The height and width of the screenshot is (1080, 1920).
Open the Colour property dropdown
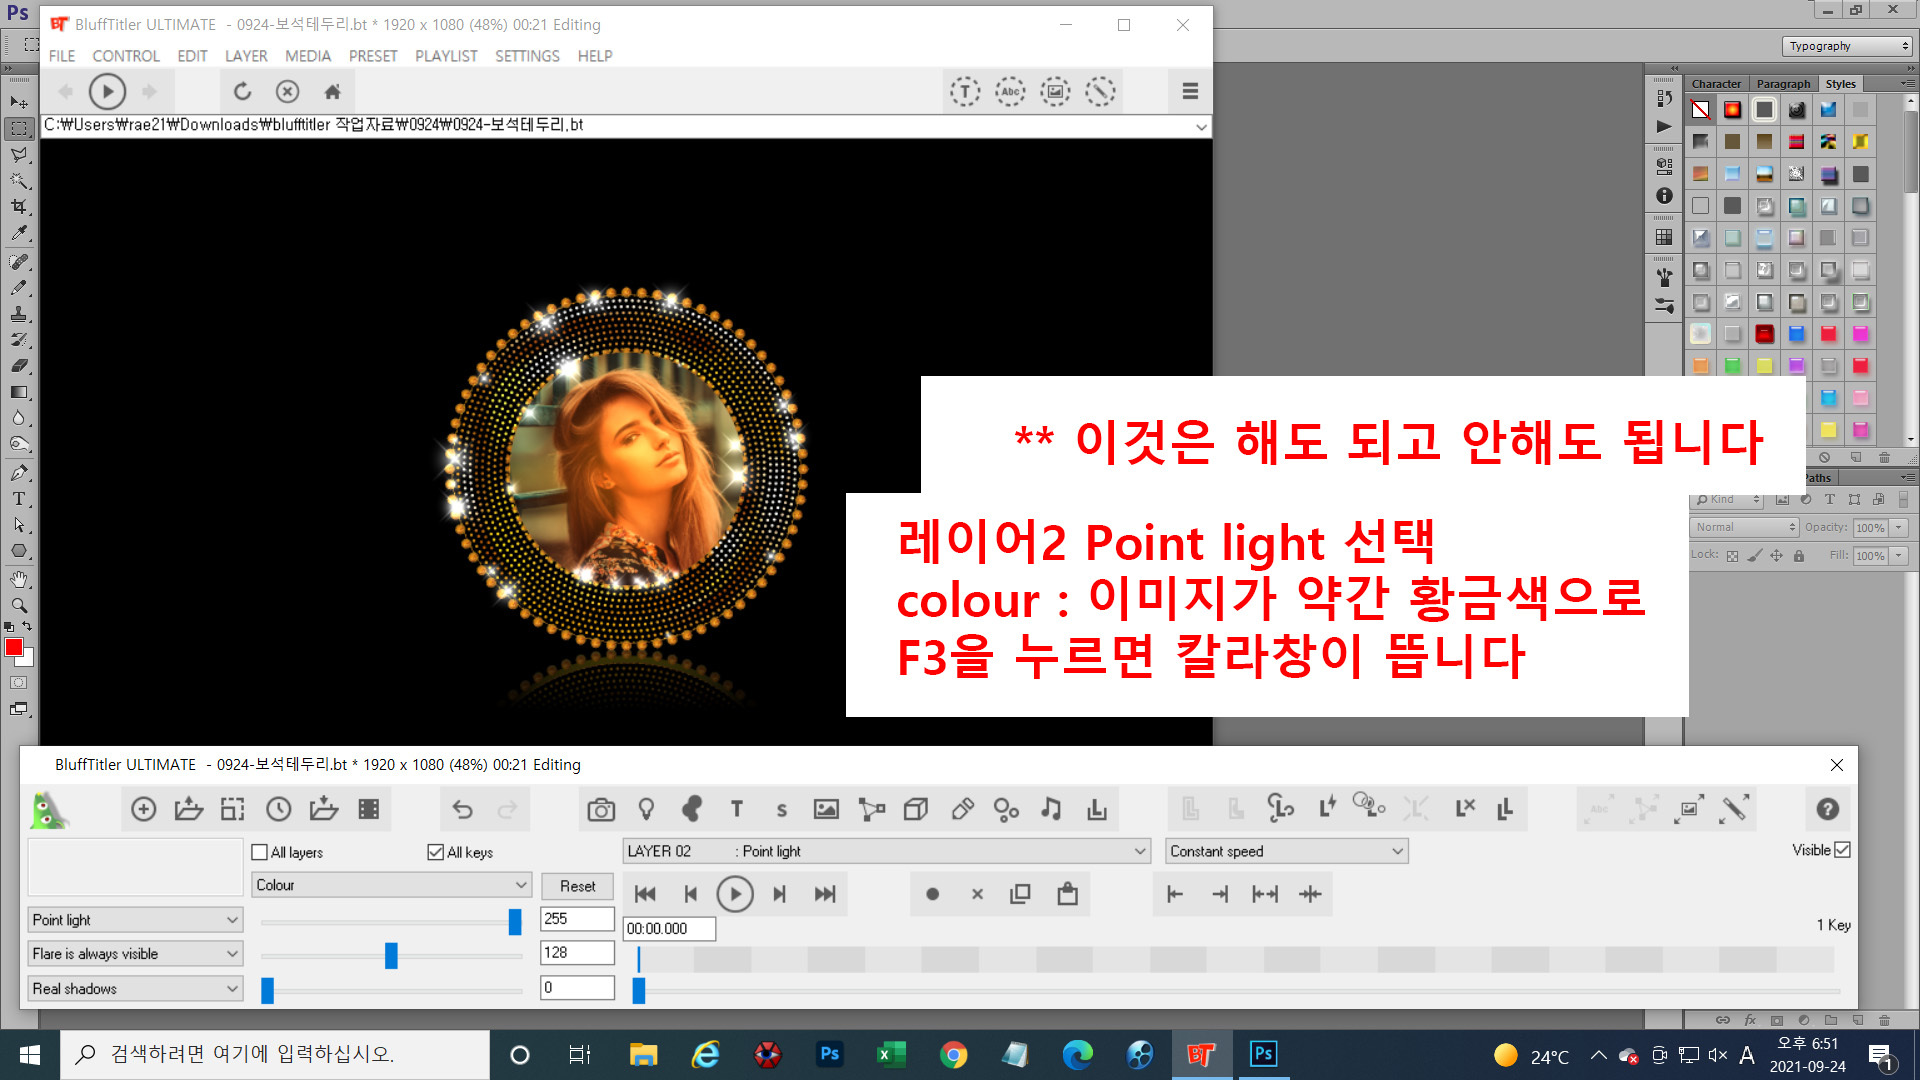(x=391, y=885)
